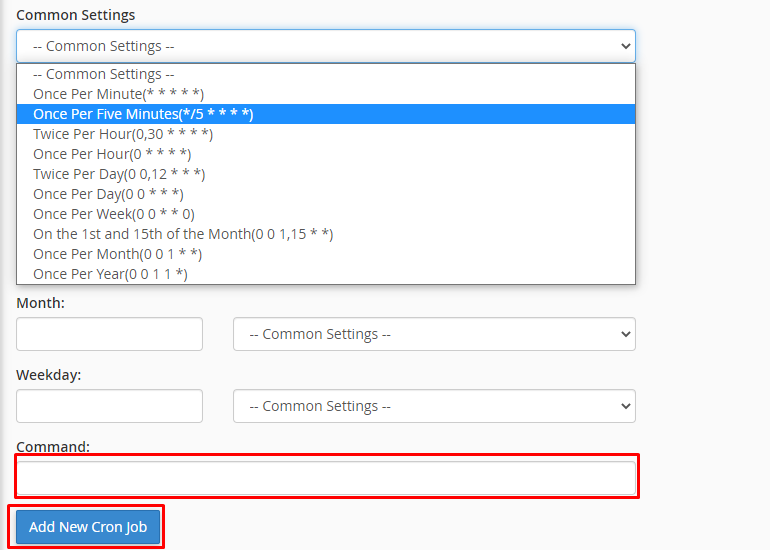Choose Once Per Five Minutes option
The height and width of the screenshot is (550, 770).
[x=143, y=114]
